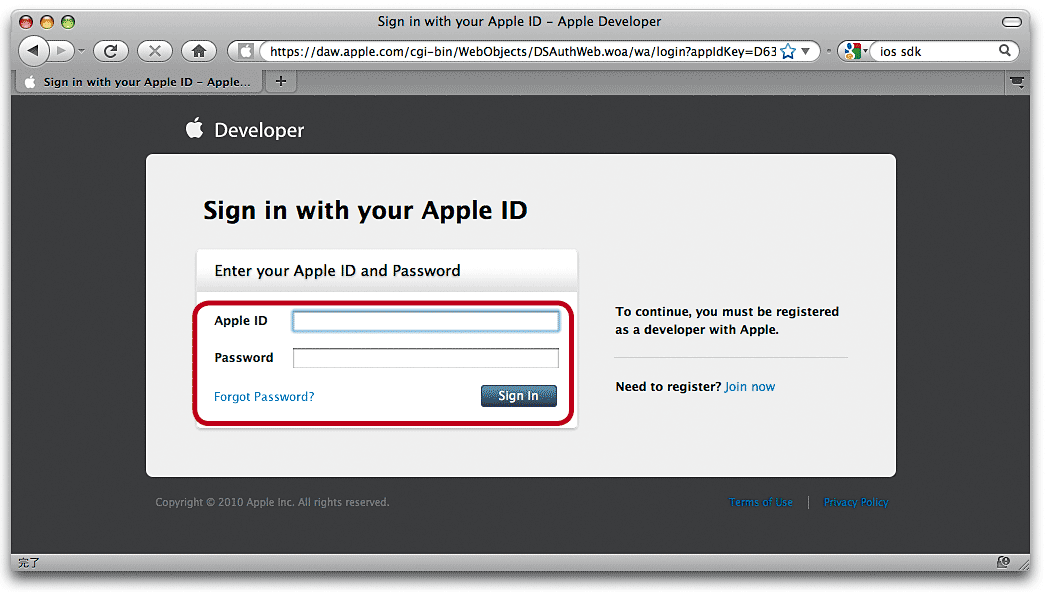Click the 'Apple ID' field label
Screen dimensions: 1053x593
(x=240, y=321)
